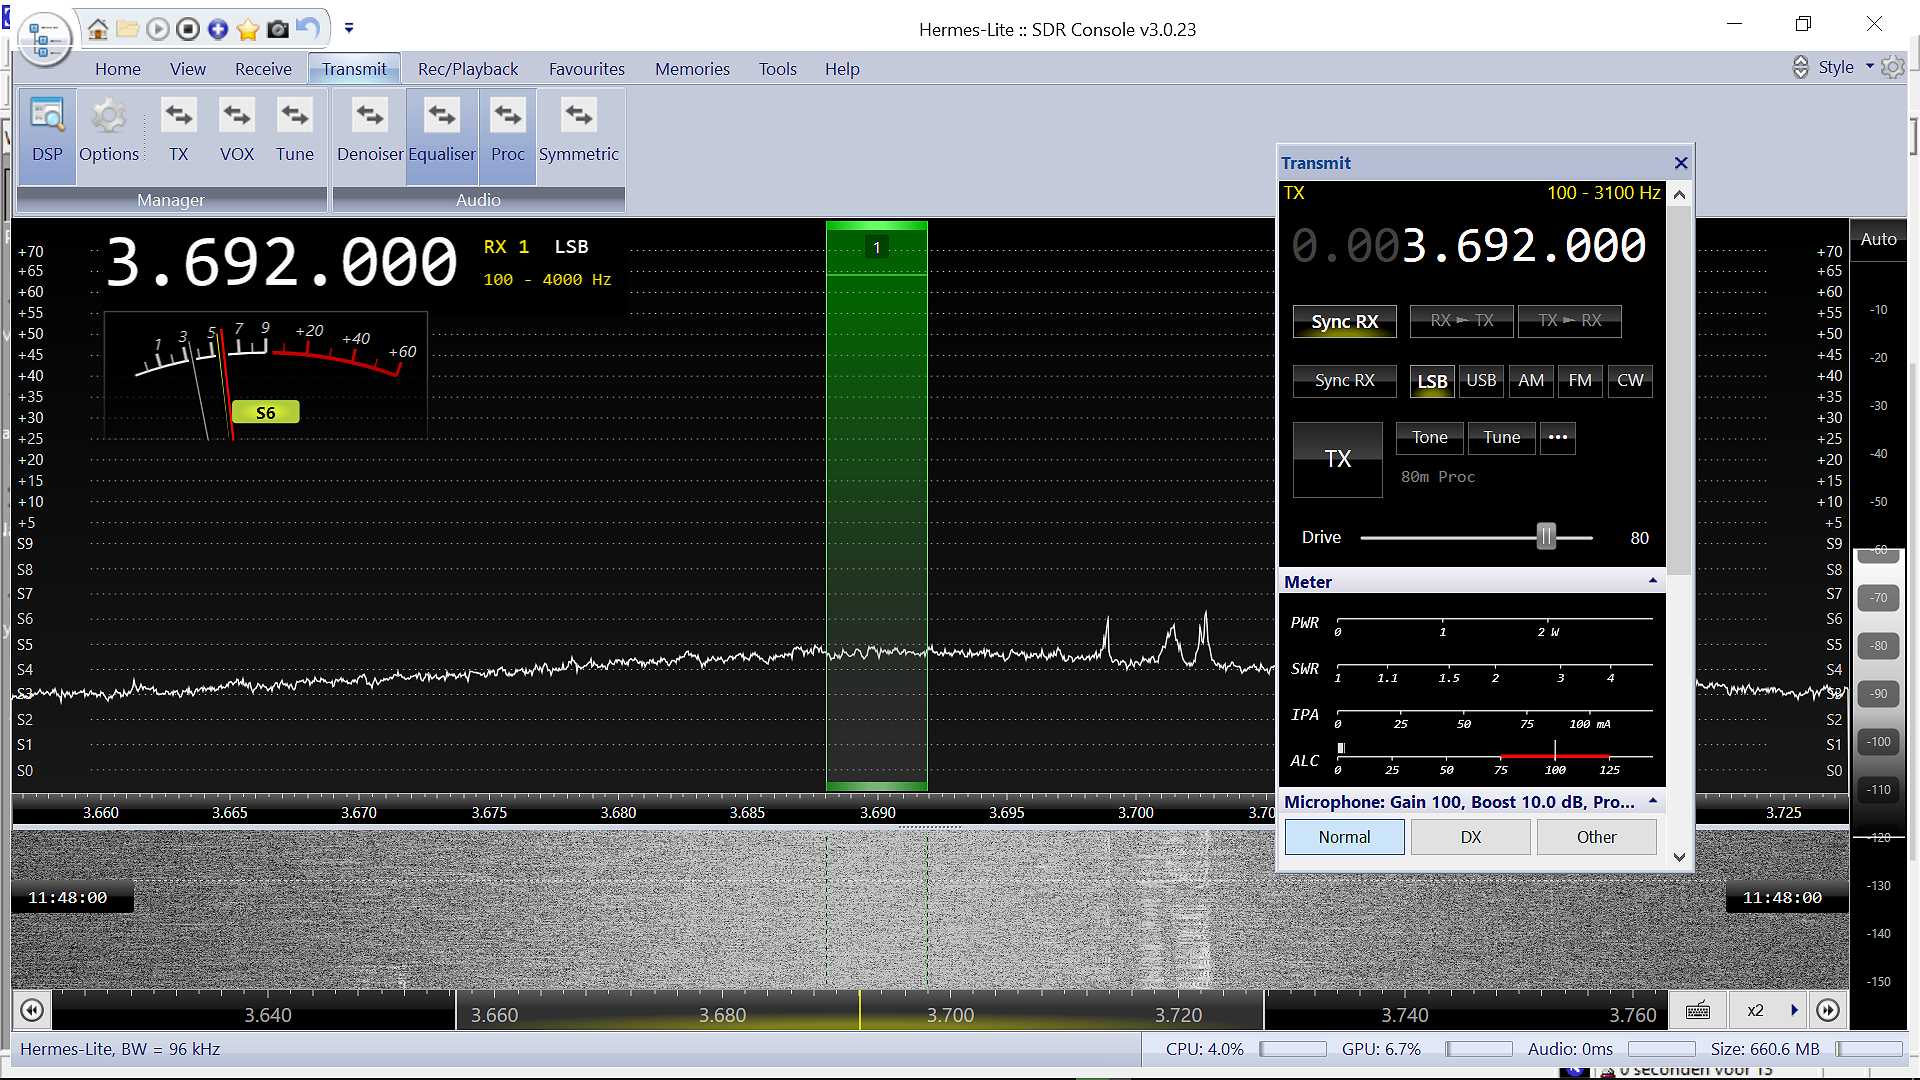
Task: Click the right circular arrow on band scope
Action: click(1828, 1011)
